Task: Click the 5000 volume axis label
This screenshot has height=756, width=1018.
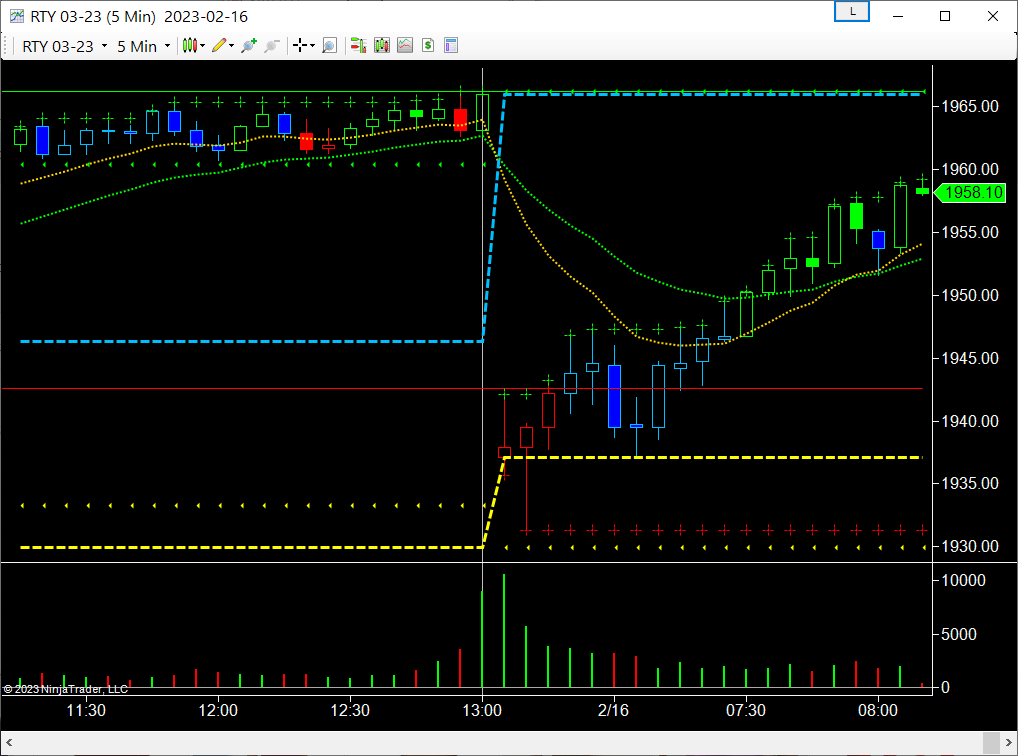Action: coord(959,635)
